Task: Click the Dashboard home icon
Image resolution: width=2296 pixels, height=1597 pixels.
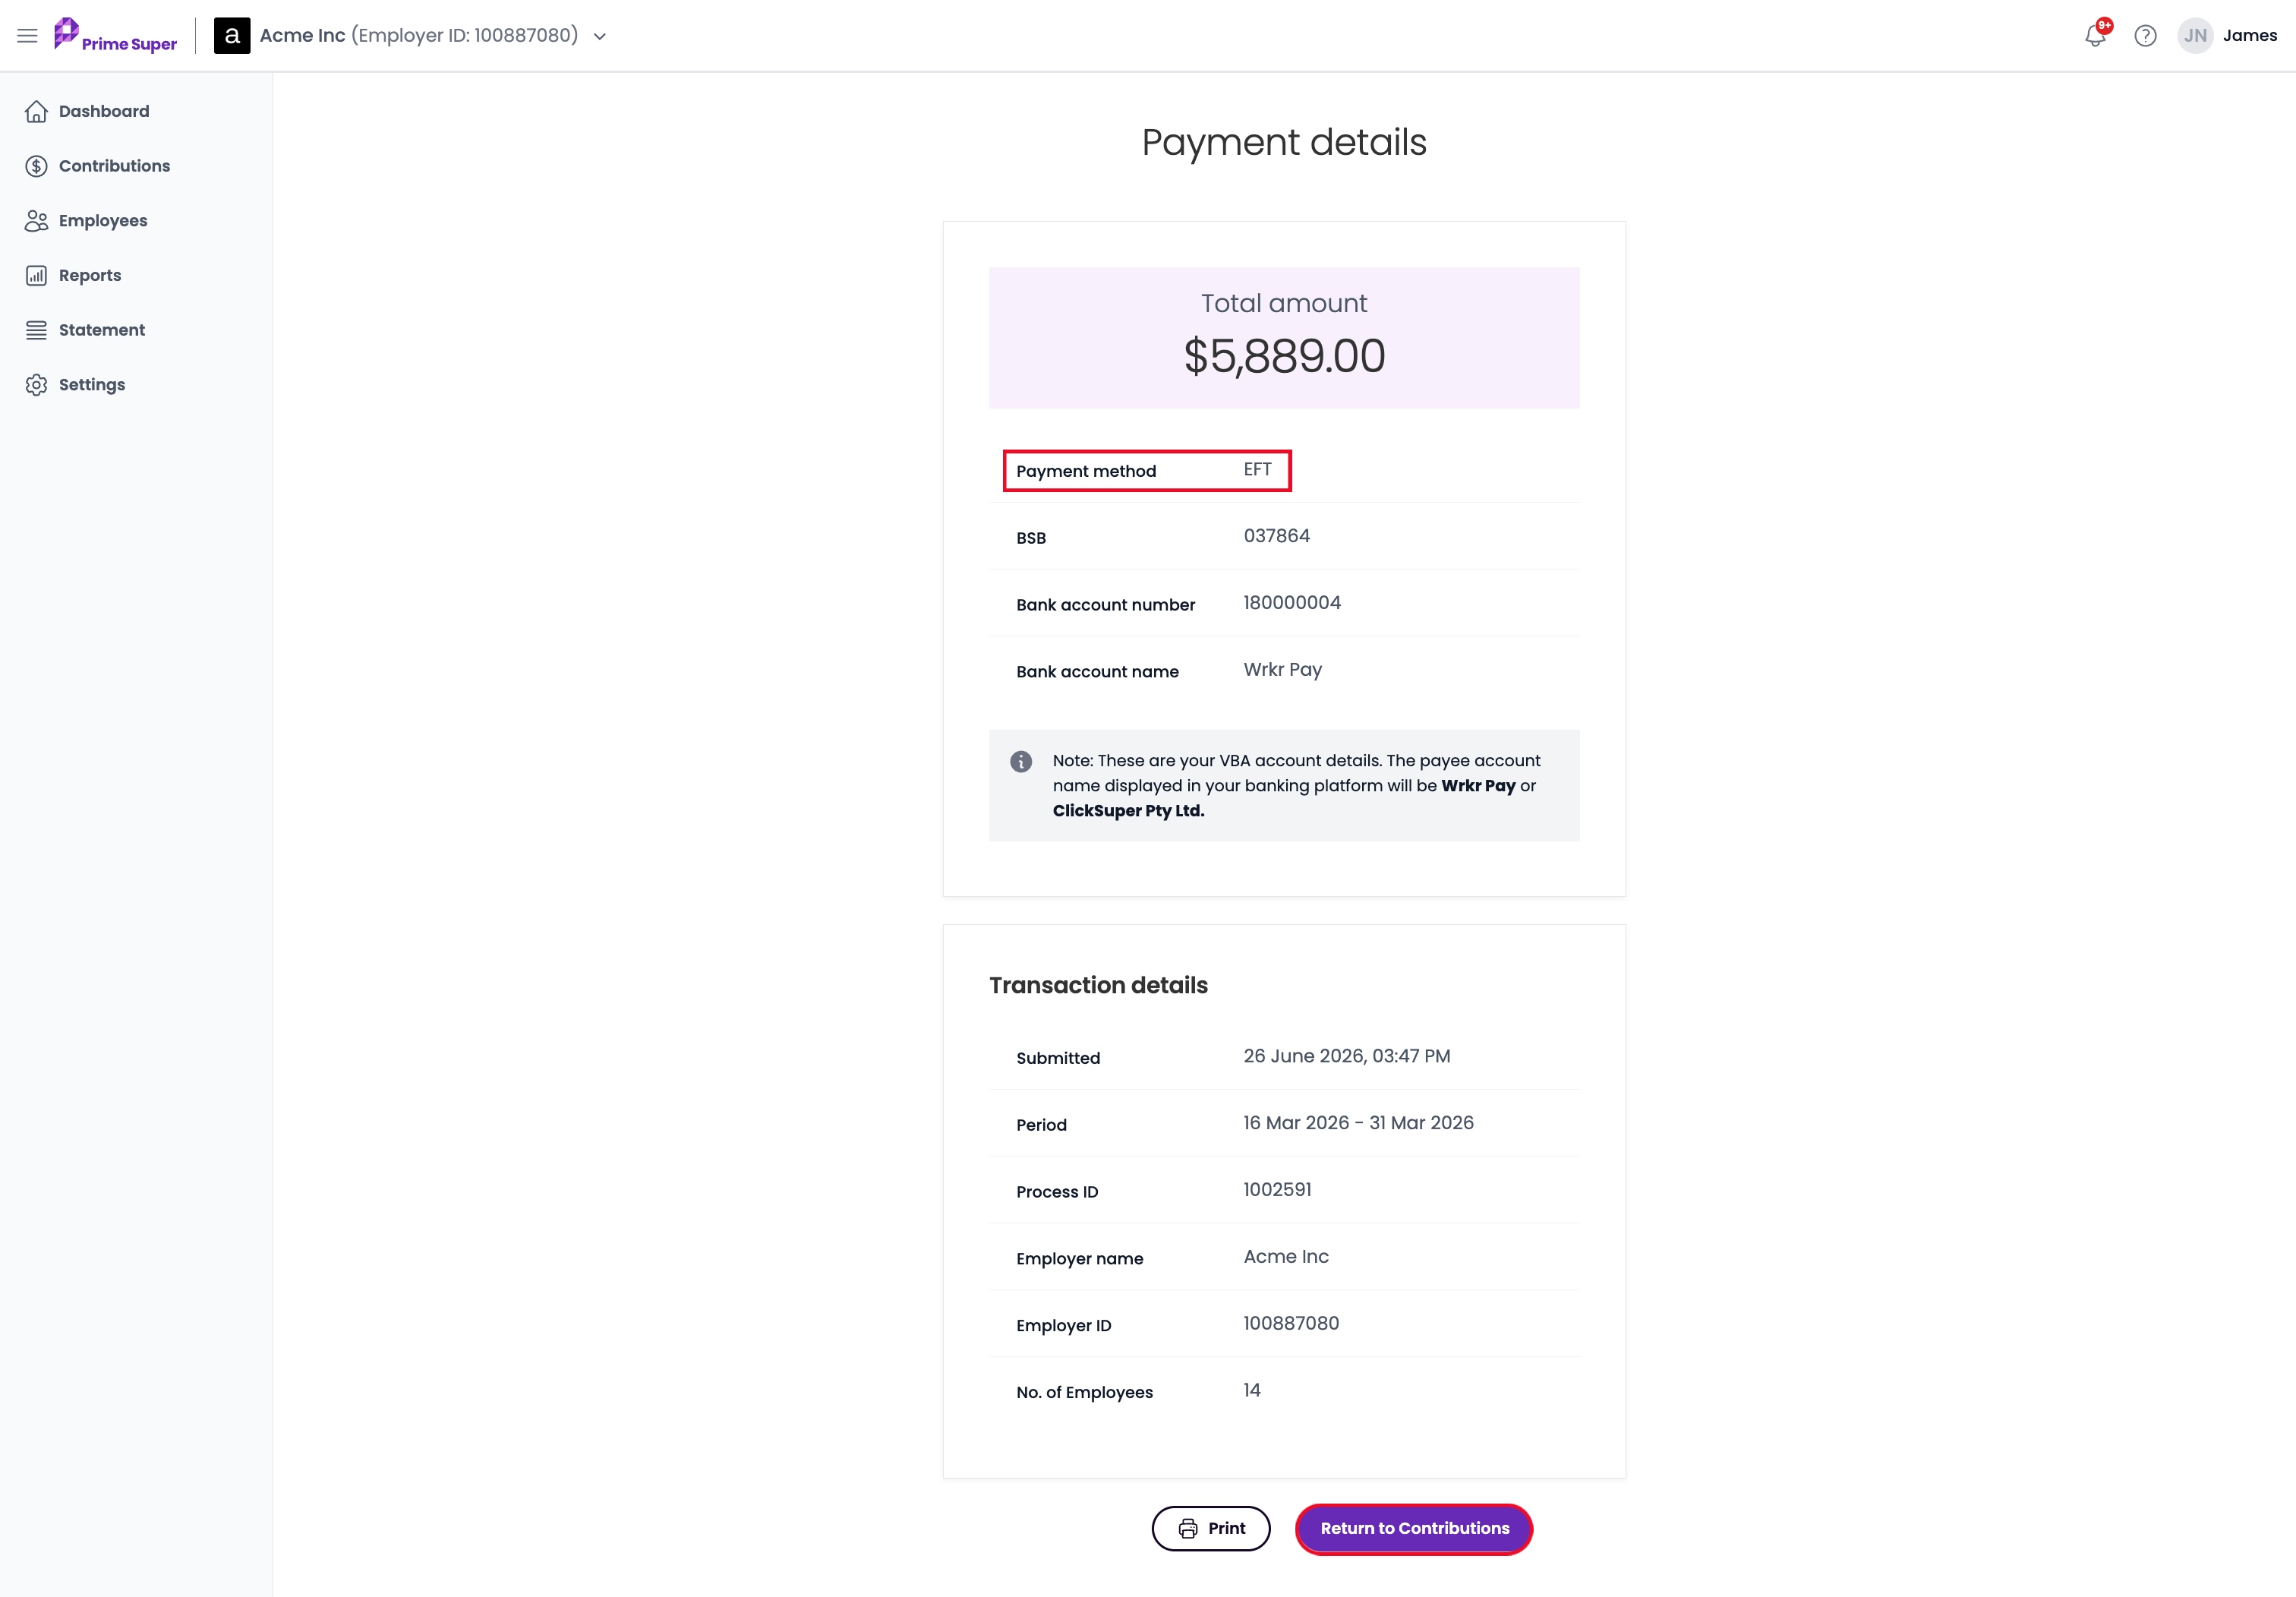Action: [37, 111]
